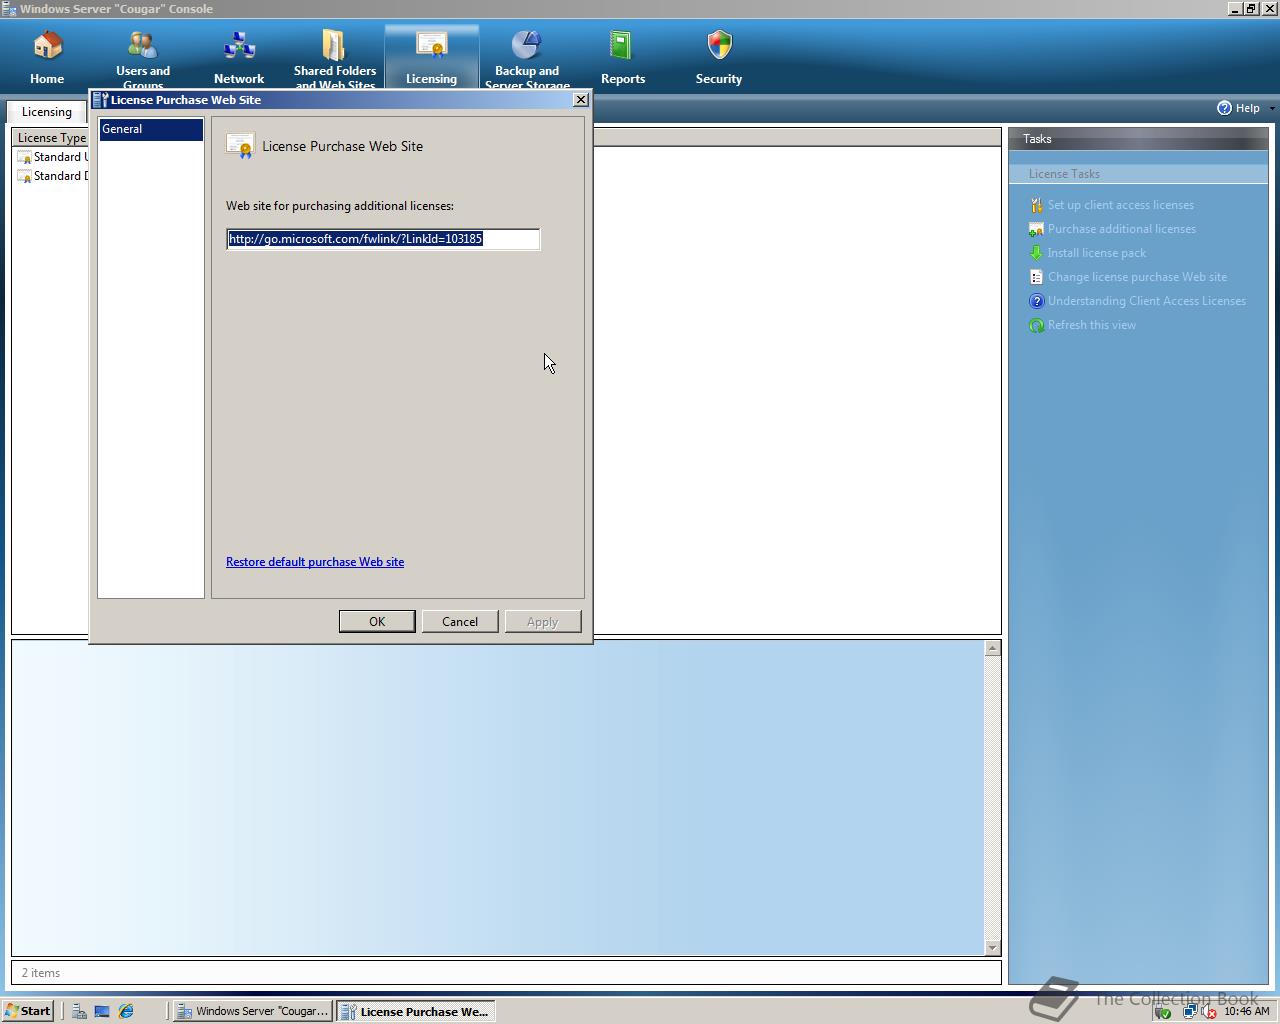Viewport: 1280px width, 1024px height.
Task: Open the Start menu
Action: pyautogui.click(x=28, y=1011)
